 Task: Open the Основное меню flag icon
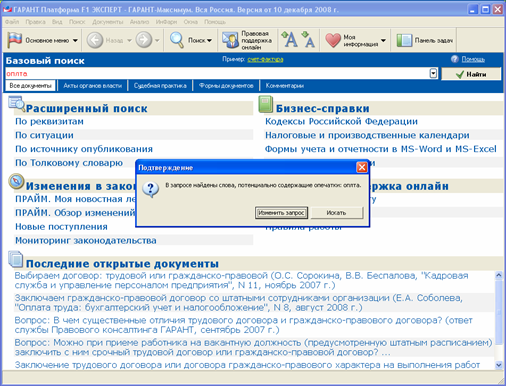[x=15, y=40]
